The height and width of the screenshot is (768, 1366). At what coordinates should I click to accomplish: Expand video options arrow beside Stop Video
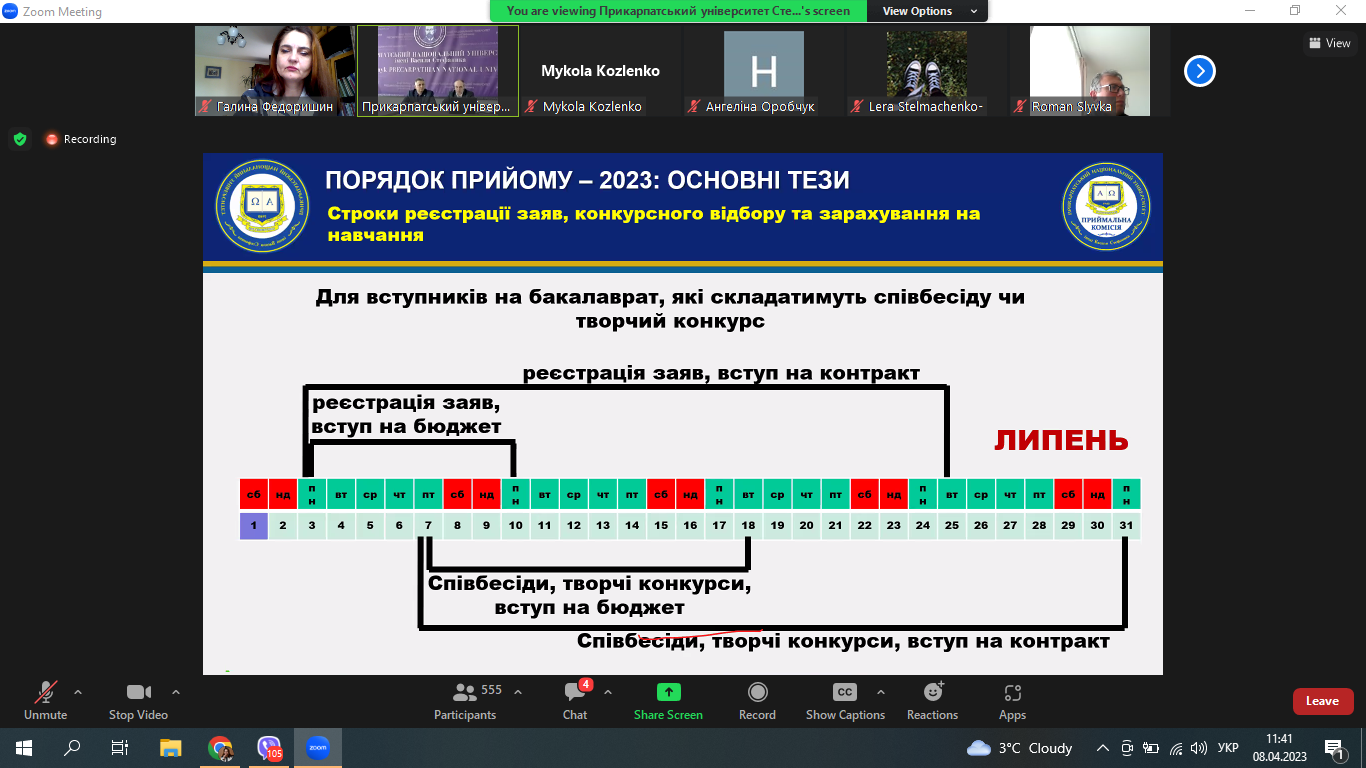pos(176,692)
